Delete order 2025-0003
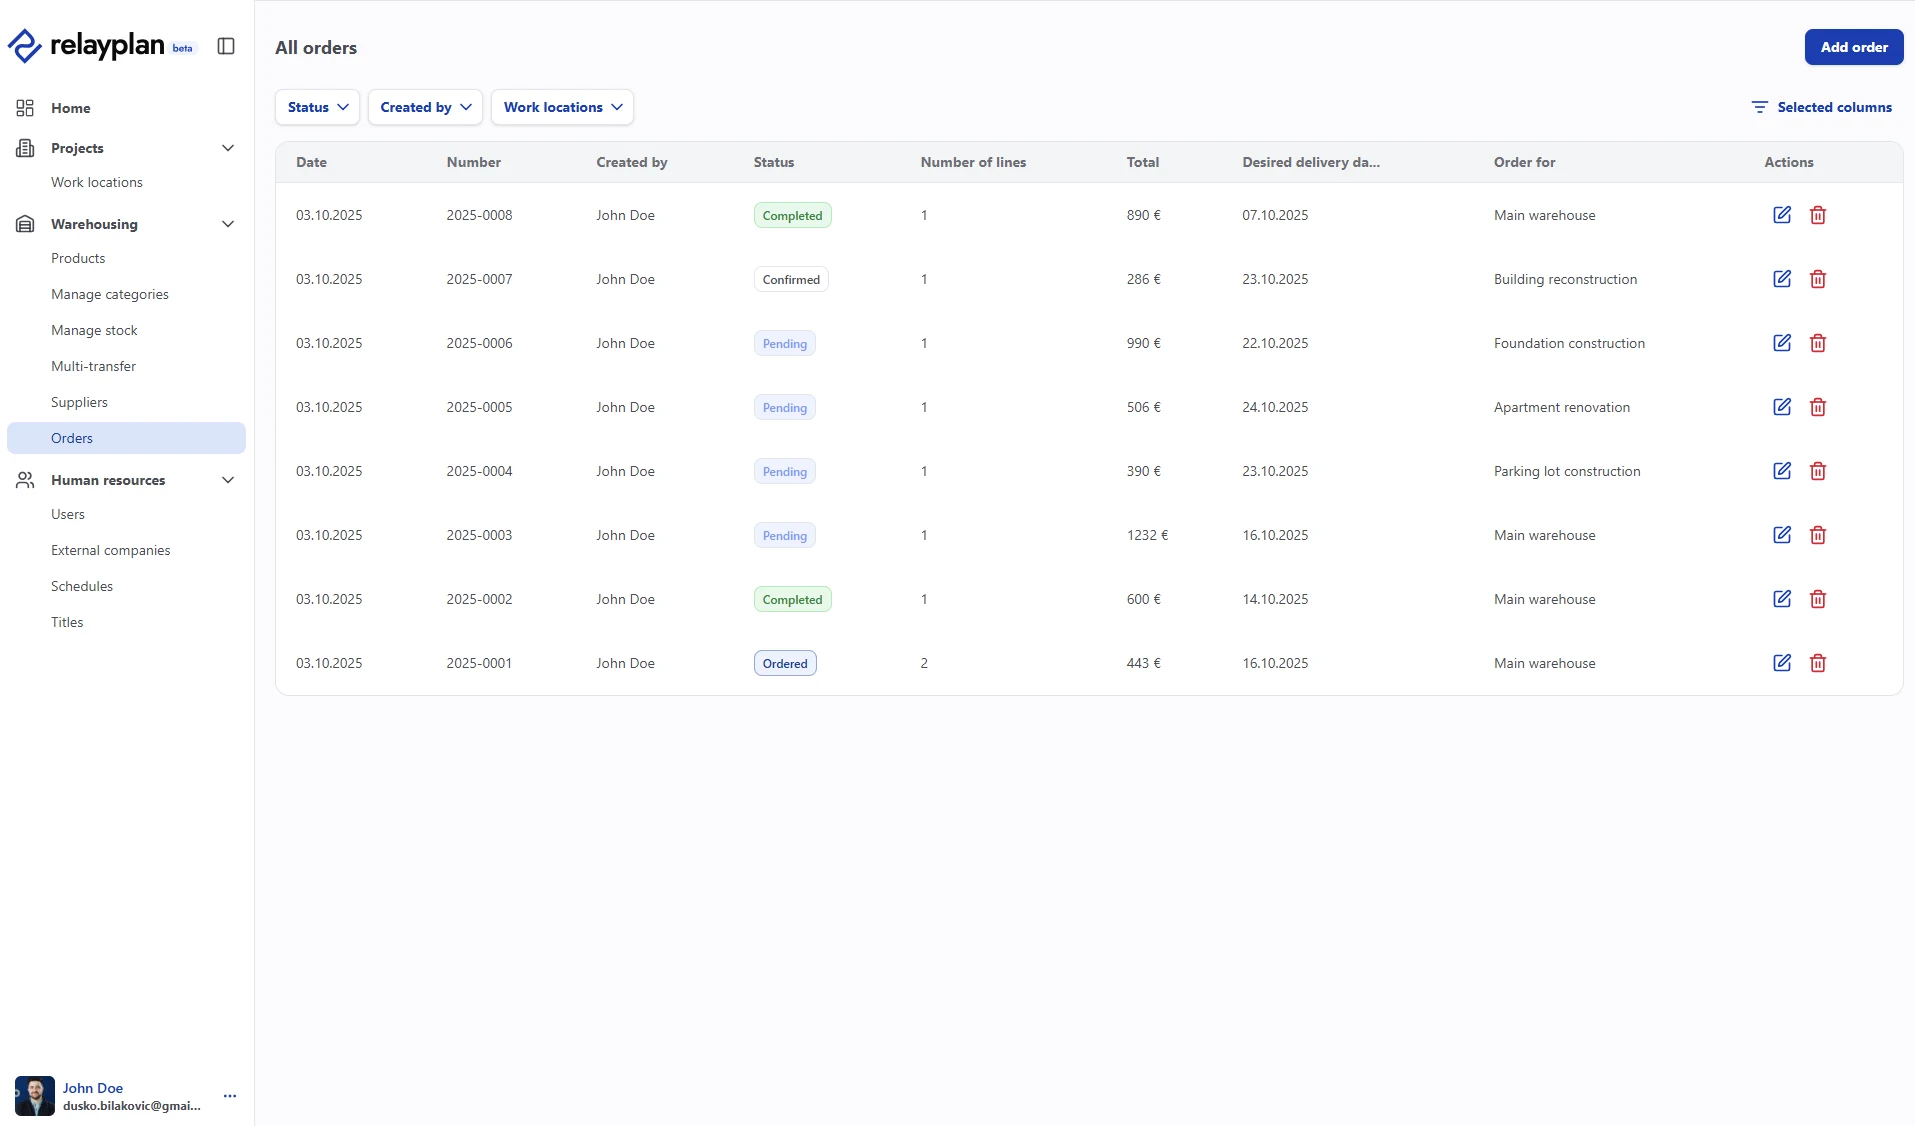The height and width of the screenshot is (1126, 1915). [1818, 535]
